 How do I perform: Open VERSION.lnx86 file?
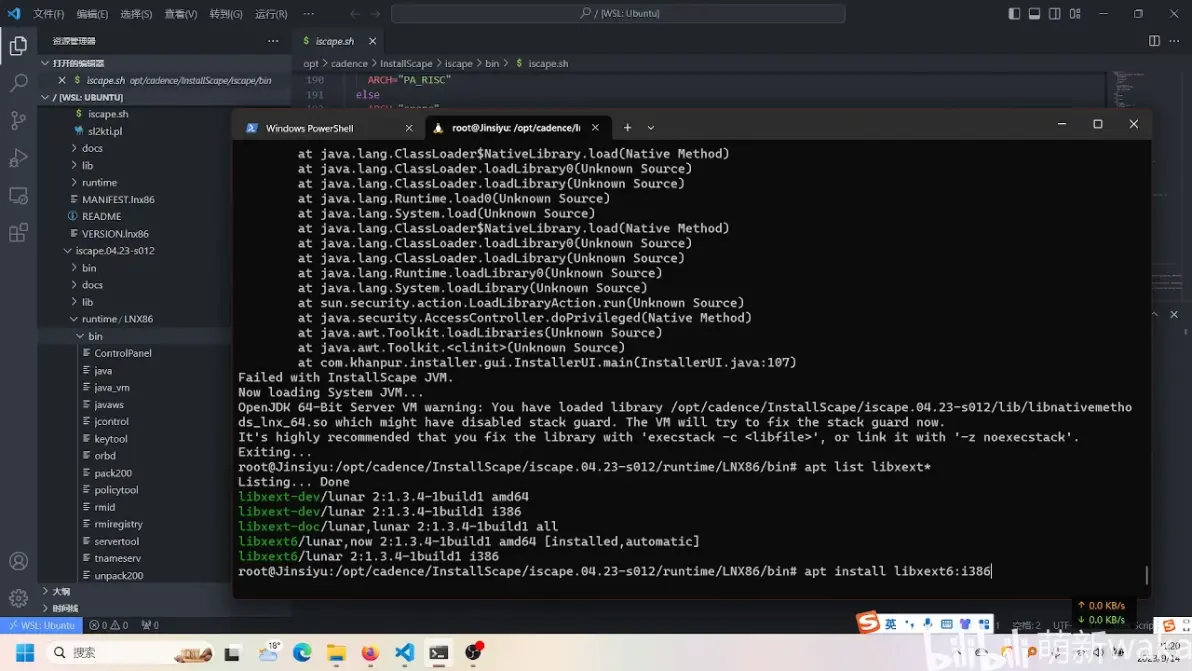point(115,234)
